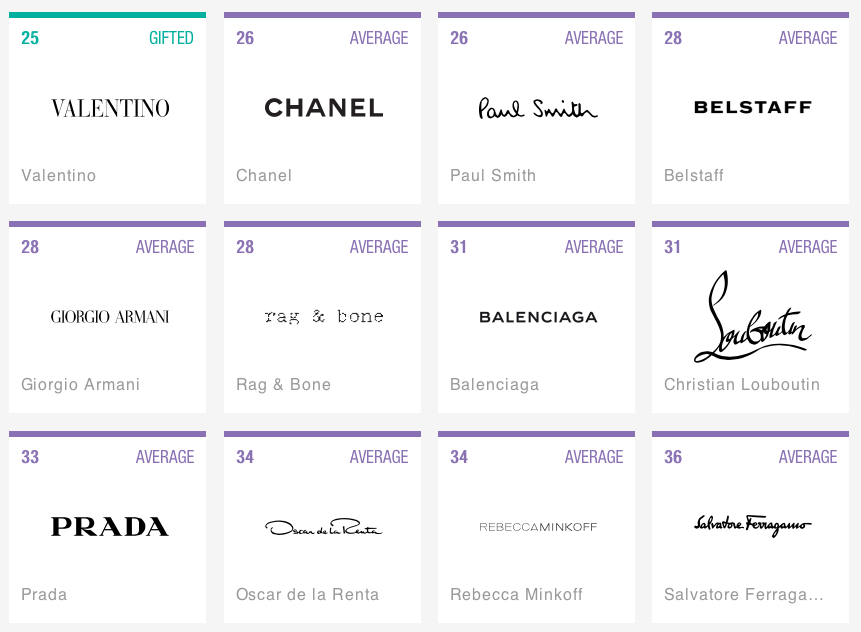861x632 pixels.
Task: Click rank number 31 on Balenciaga card
Action: [x=459, y=247]
